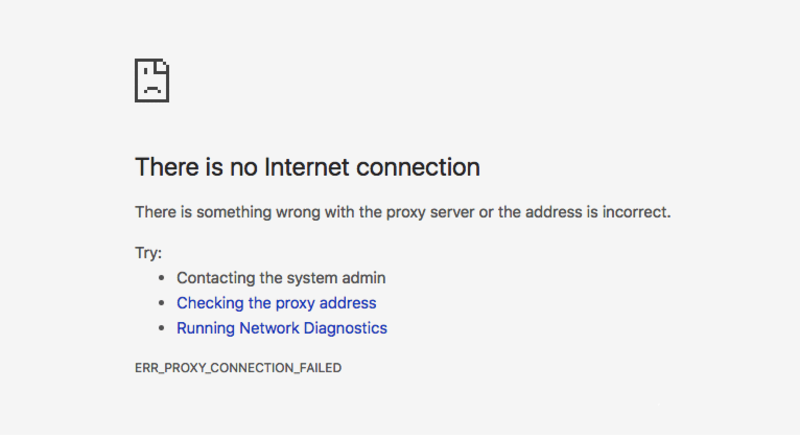Click the "Contacting the system admin" suggestion
The width and height of the screenshot is (800, 436).
pyautogui.click(x=281, y=278)
